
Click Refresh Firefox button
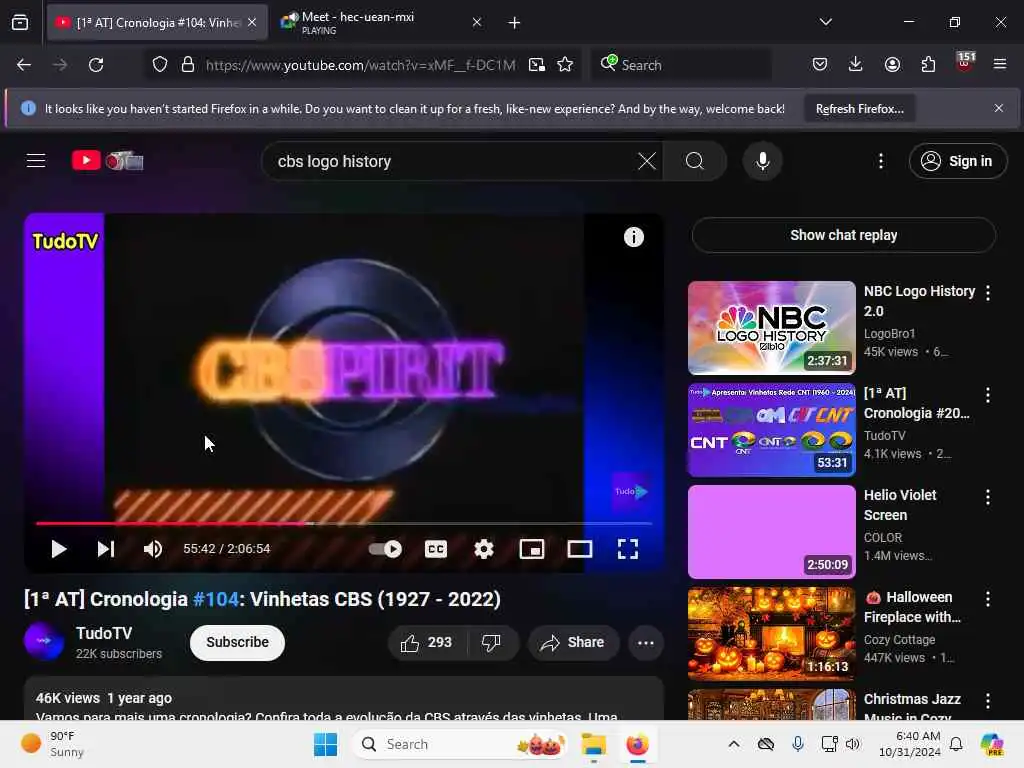pos(859,109)
